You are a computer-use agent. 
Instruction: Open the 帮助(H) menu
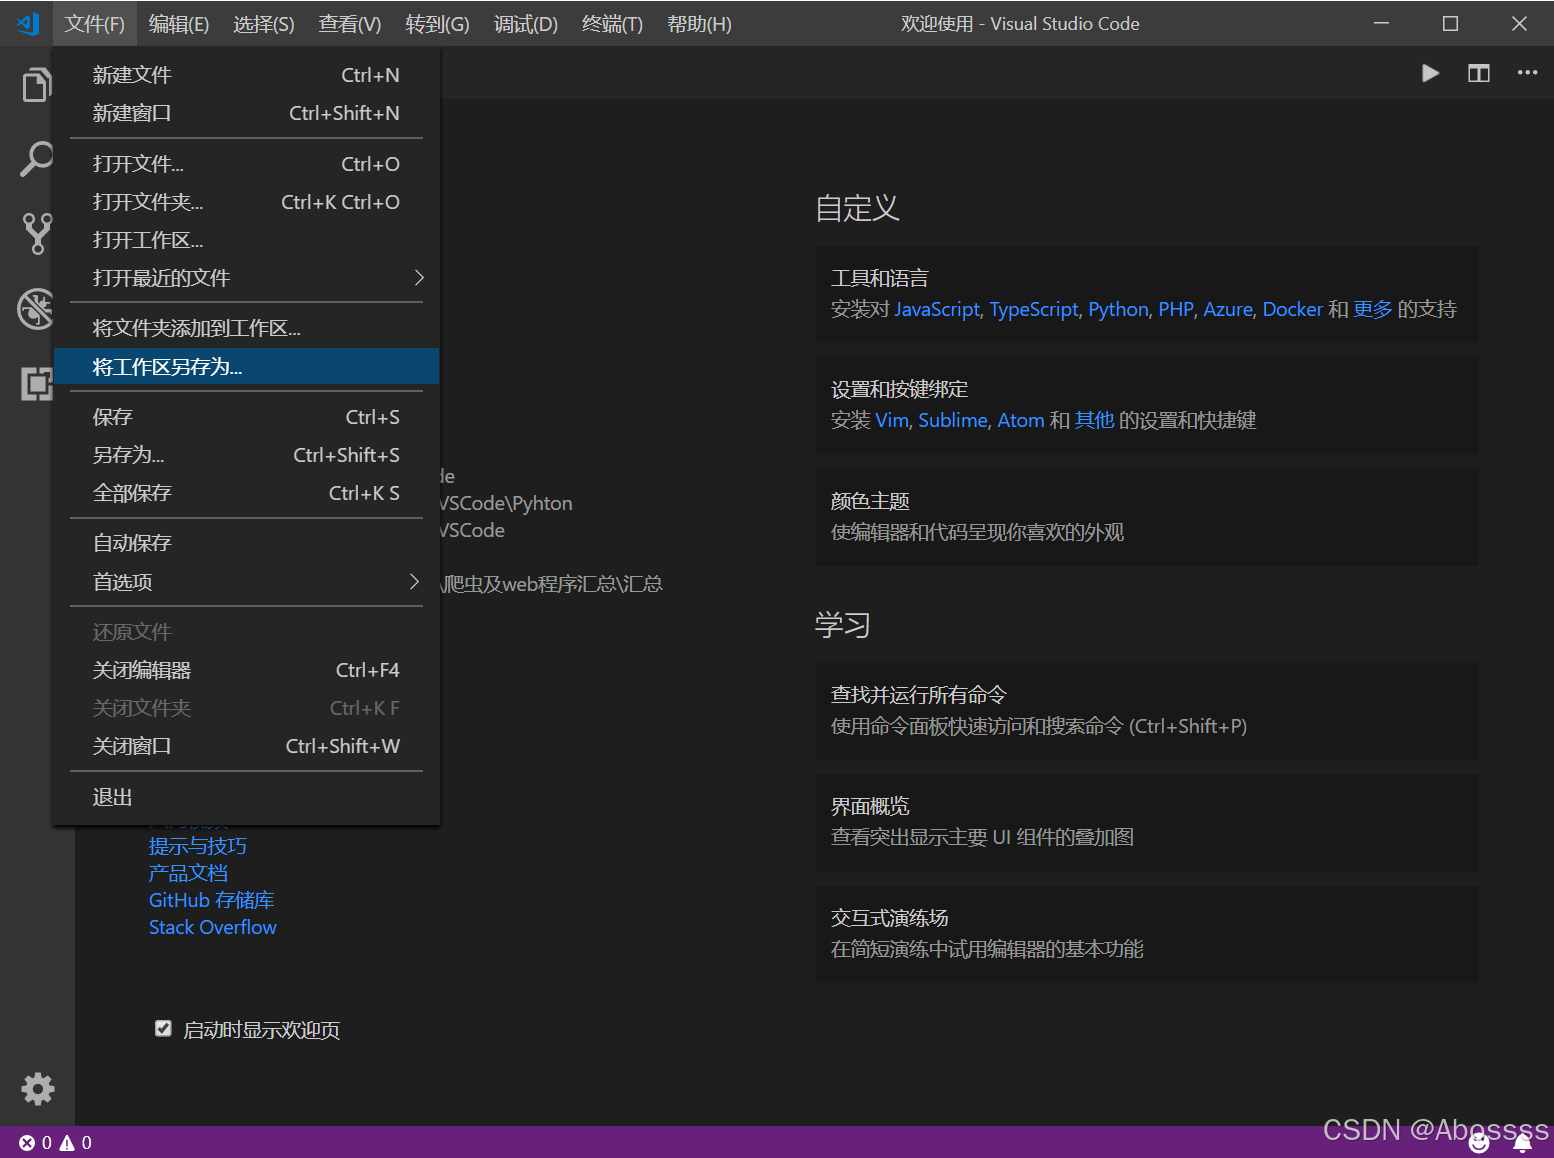point(699,24)
